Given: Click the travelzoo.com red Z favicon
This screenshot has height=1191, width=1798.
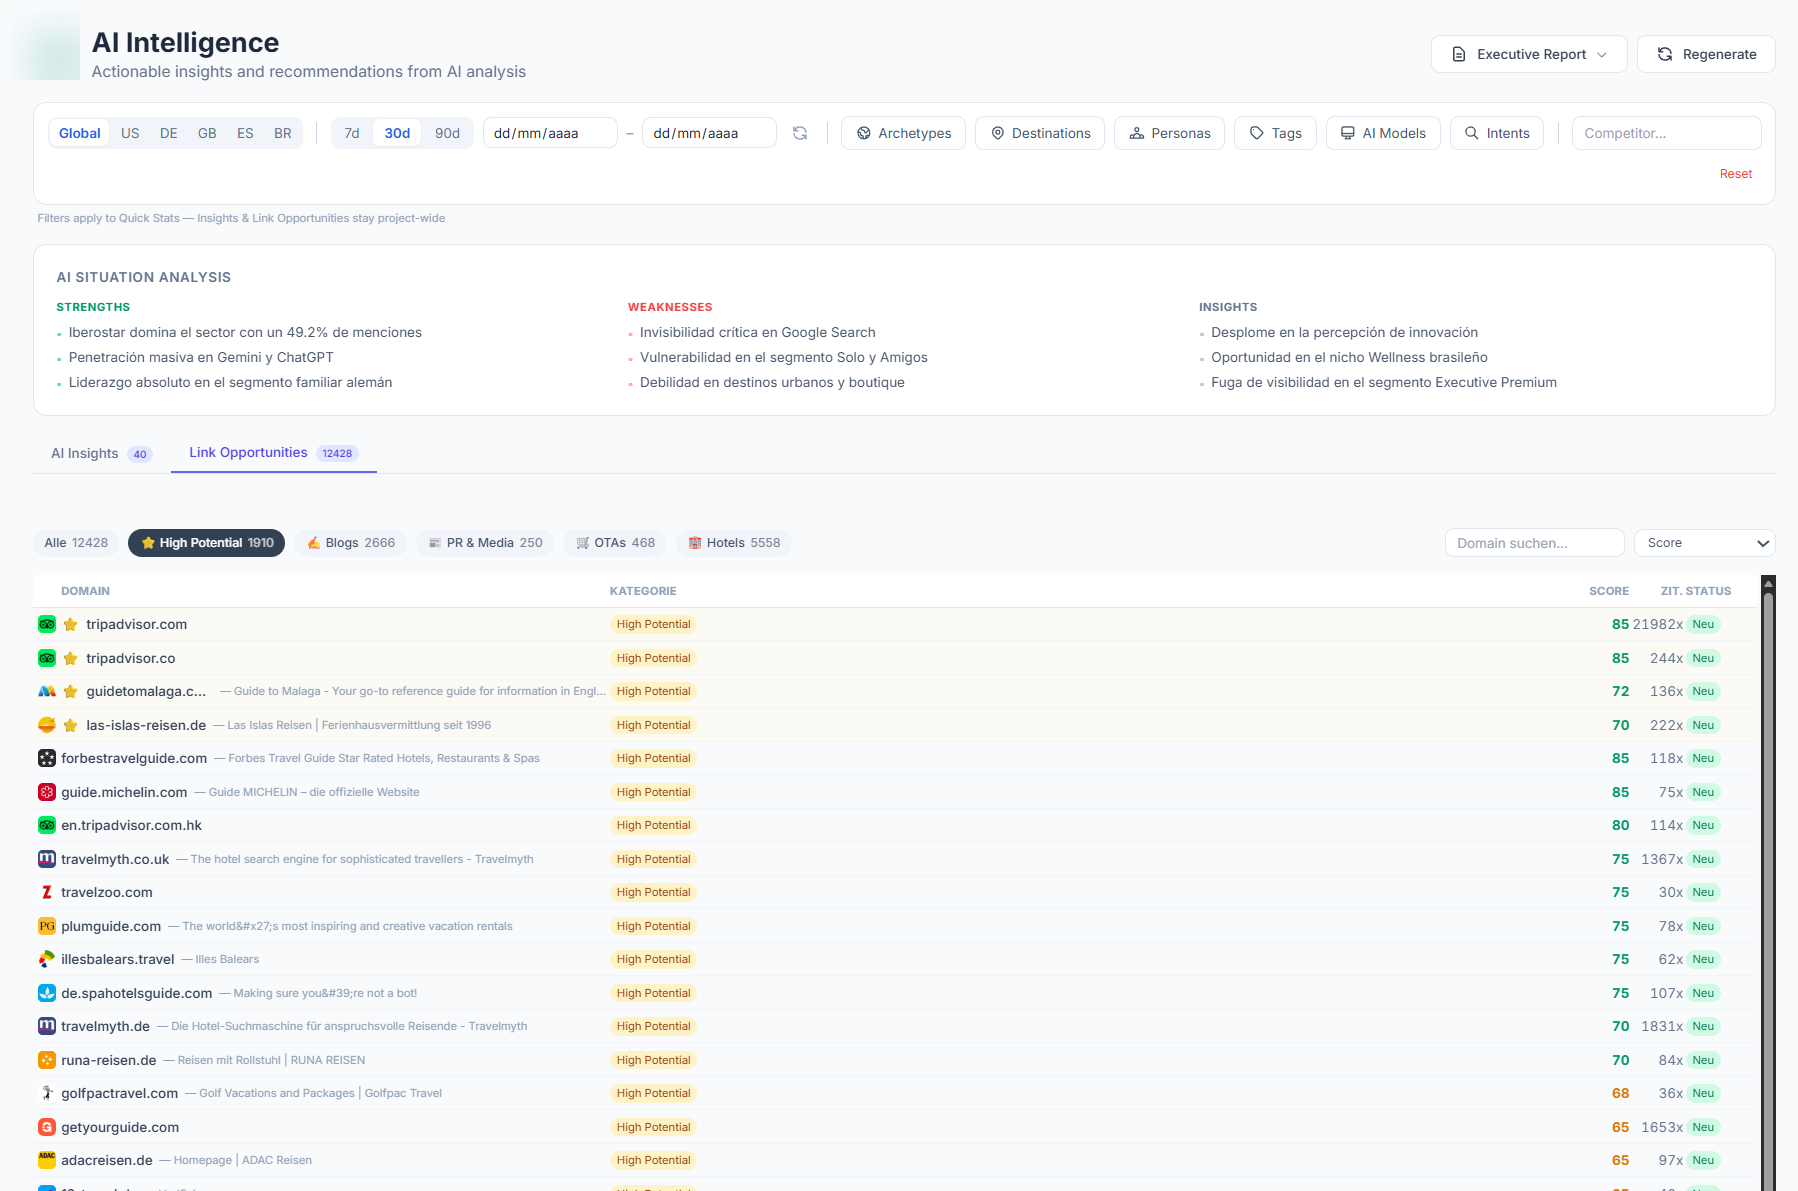Looking at the screenshot, I should [x=47, y=892].
